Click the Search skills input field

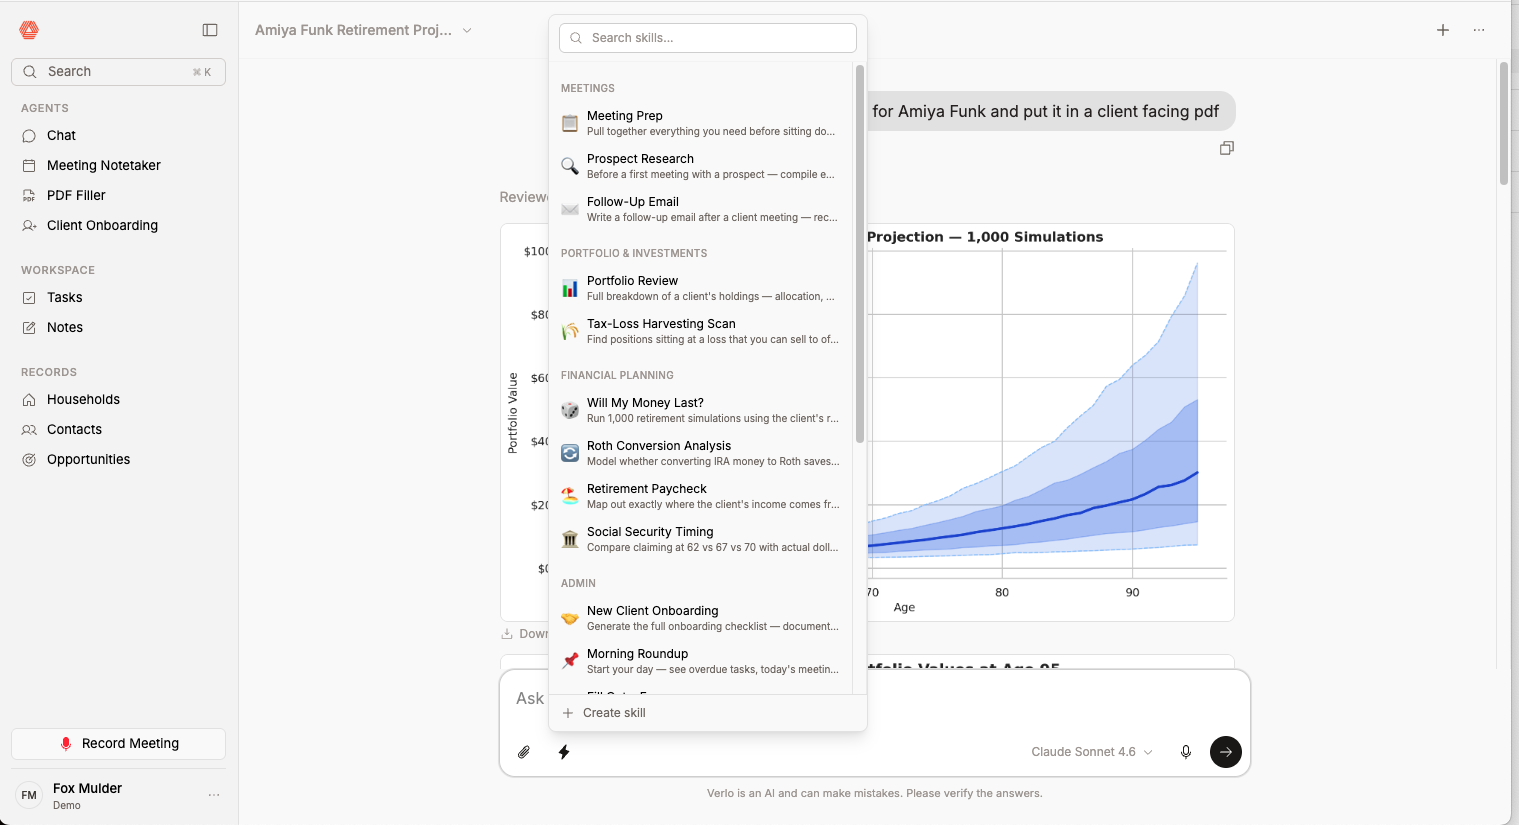(x=707, y=37)
